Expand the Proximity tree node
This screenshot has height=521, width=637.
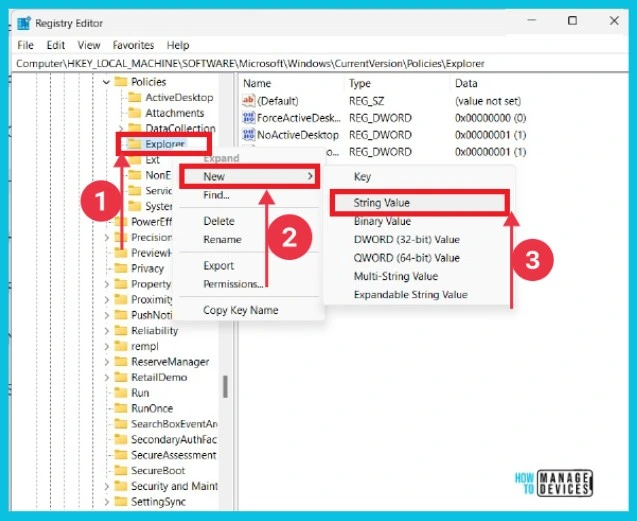point(106,300)
